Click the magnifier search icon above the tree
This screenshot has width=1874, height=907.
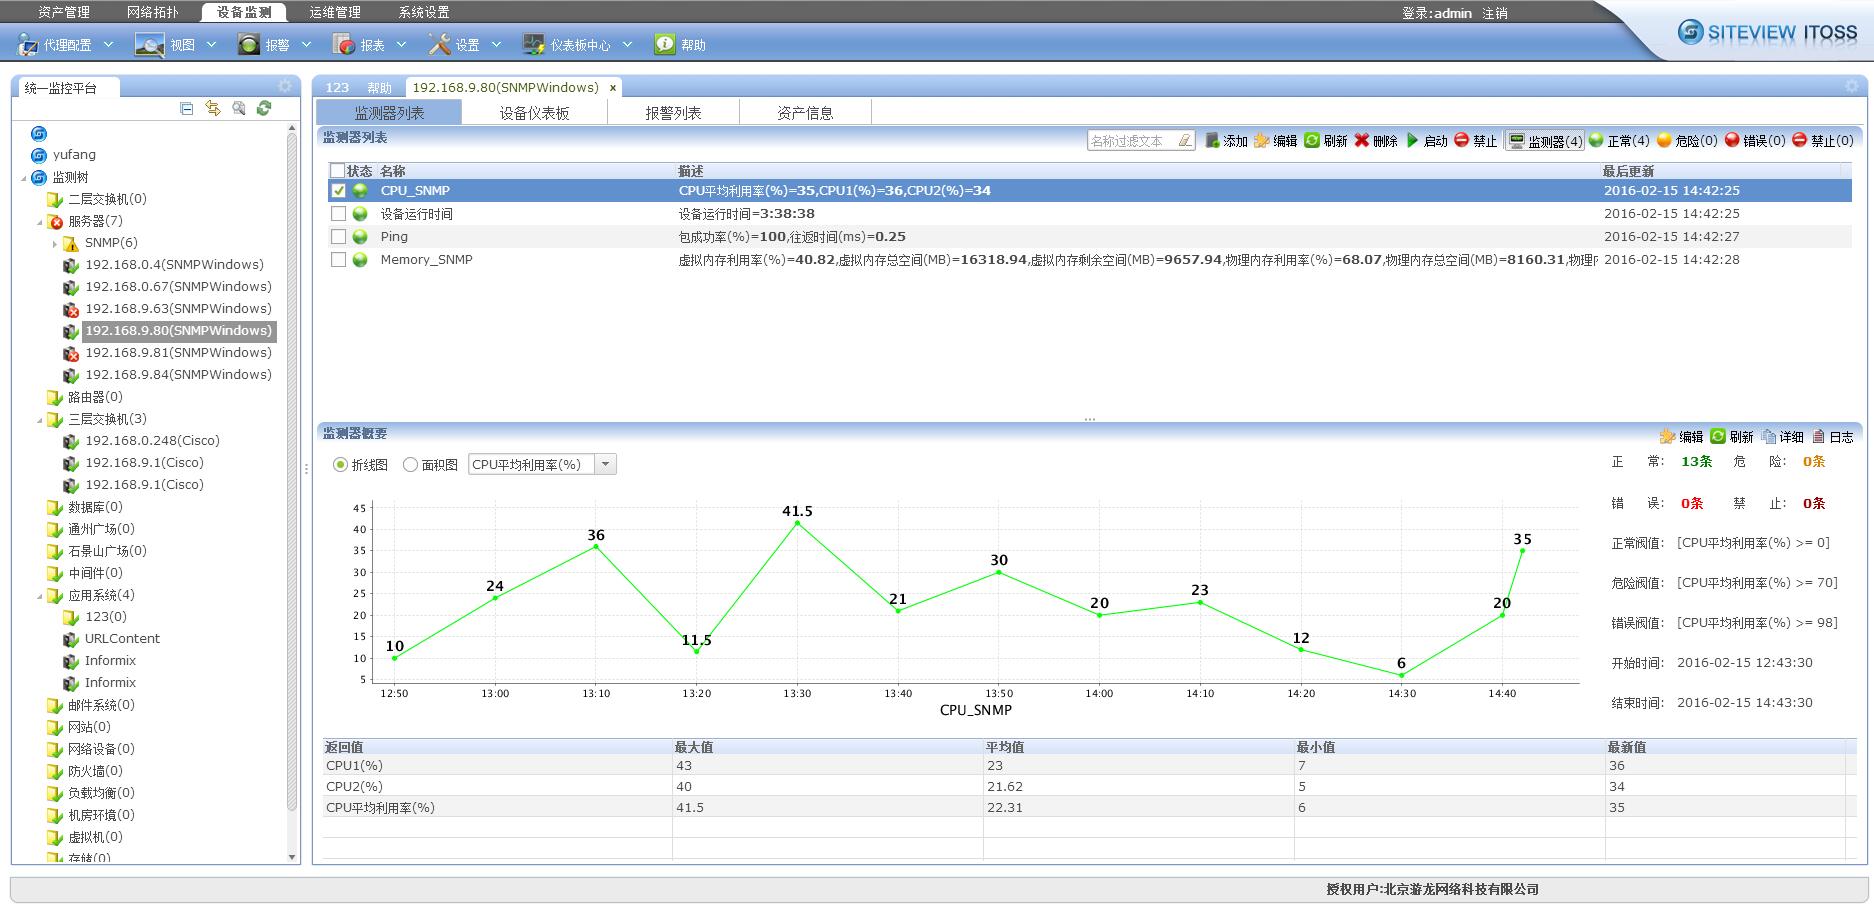[239, 108]
